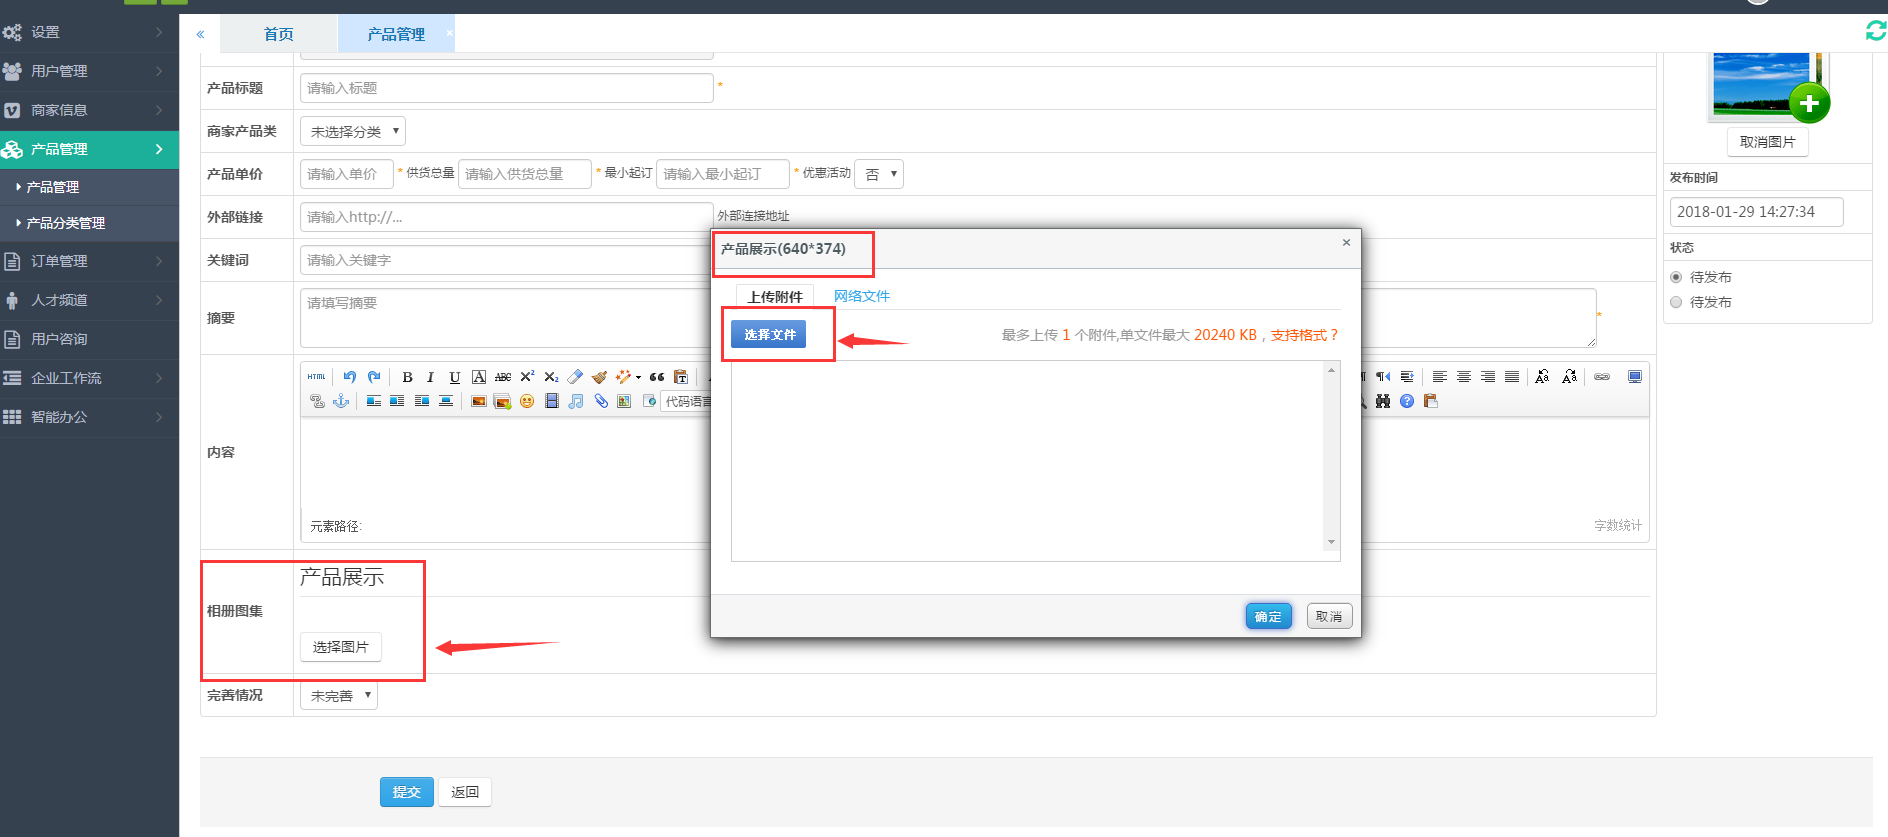
Task: Open editor help with the question mark icon
Action: point(1407,401)
